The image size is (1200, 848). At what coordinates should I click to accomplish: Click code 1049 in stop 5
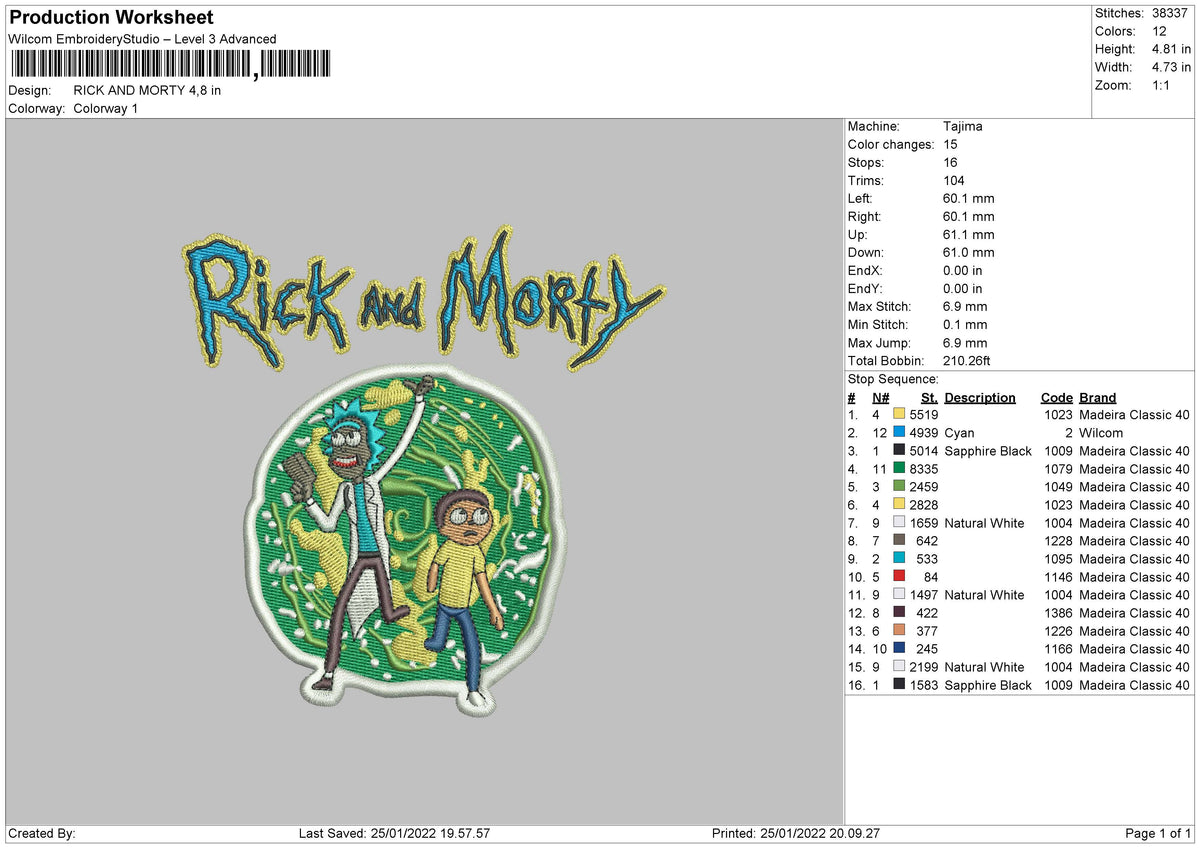pos(1058,487)
